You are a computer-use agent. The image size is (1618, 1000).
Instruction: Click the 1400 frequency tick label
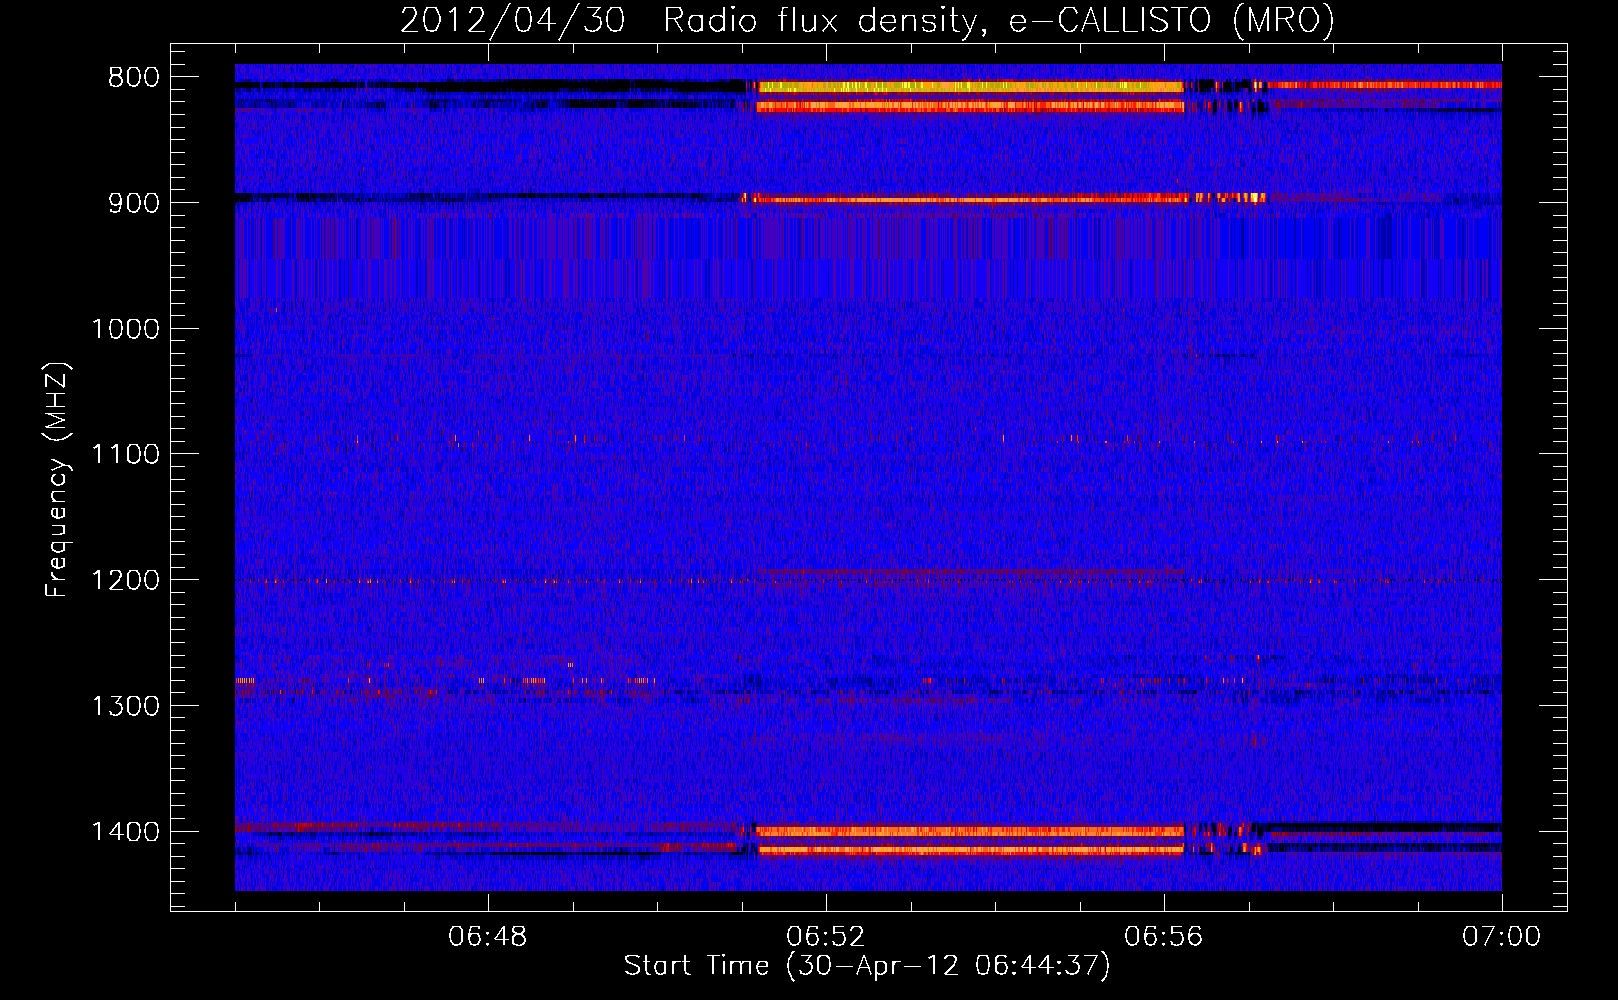pos(125,832)
